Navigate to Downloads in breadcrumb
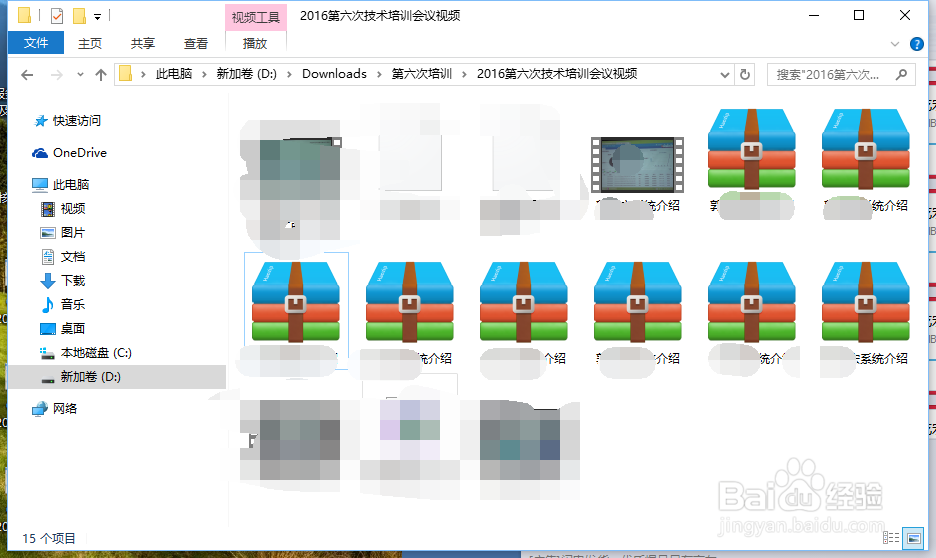This screenshot has height=558, width=936. (x=334, y=74)
